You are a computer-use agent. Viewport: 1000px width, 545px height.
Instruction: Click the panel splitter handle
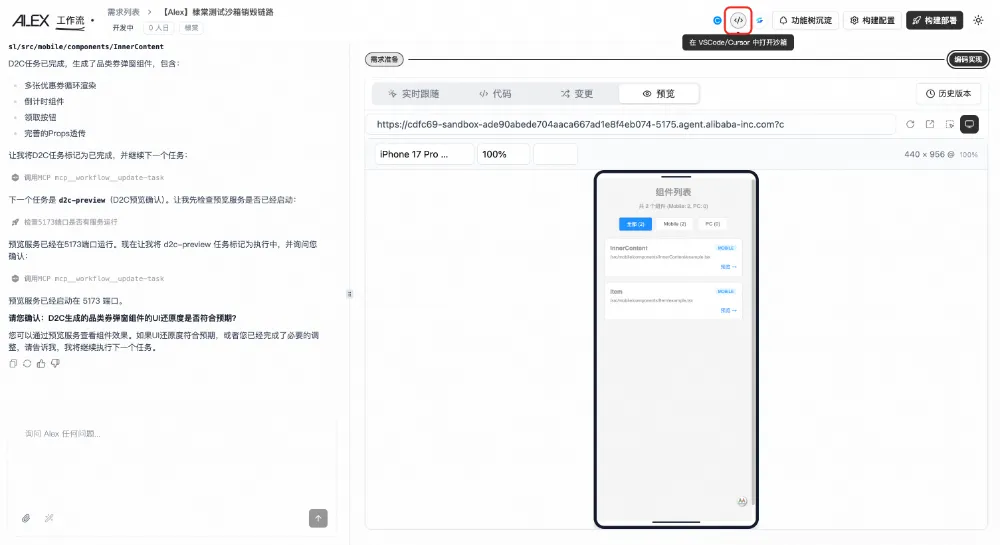pos(349,294)
